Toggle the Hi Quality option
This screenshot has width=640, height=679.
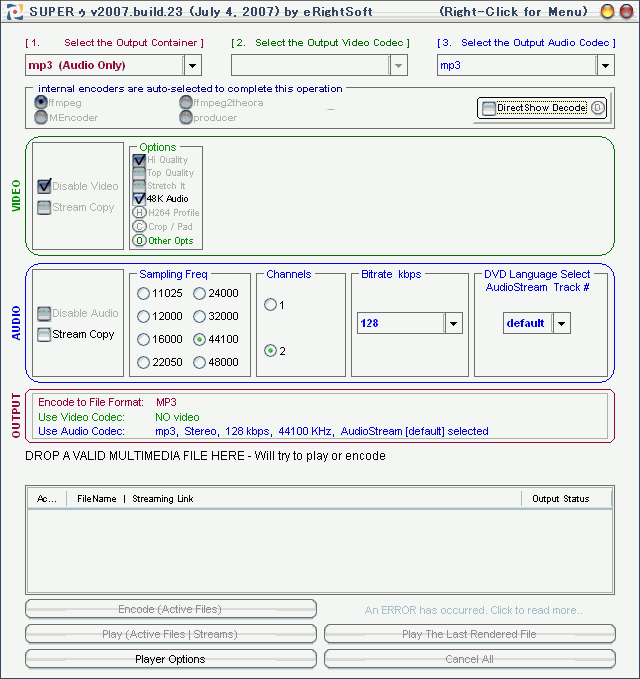point(139,160)
